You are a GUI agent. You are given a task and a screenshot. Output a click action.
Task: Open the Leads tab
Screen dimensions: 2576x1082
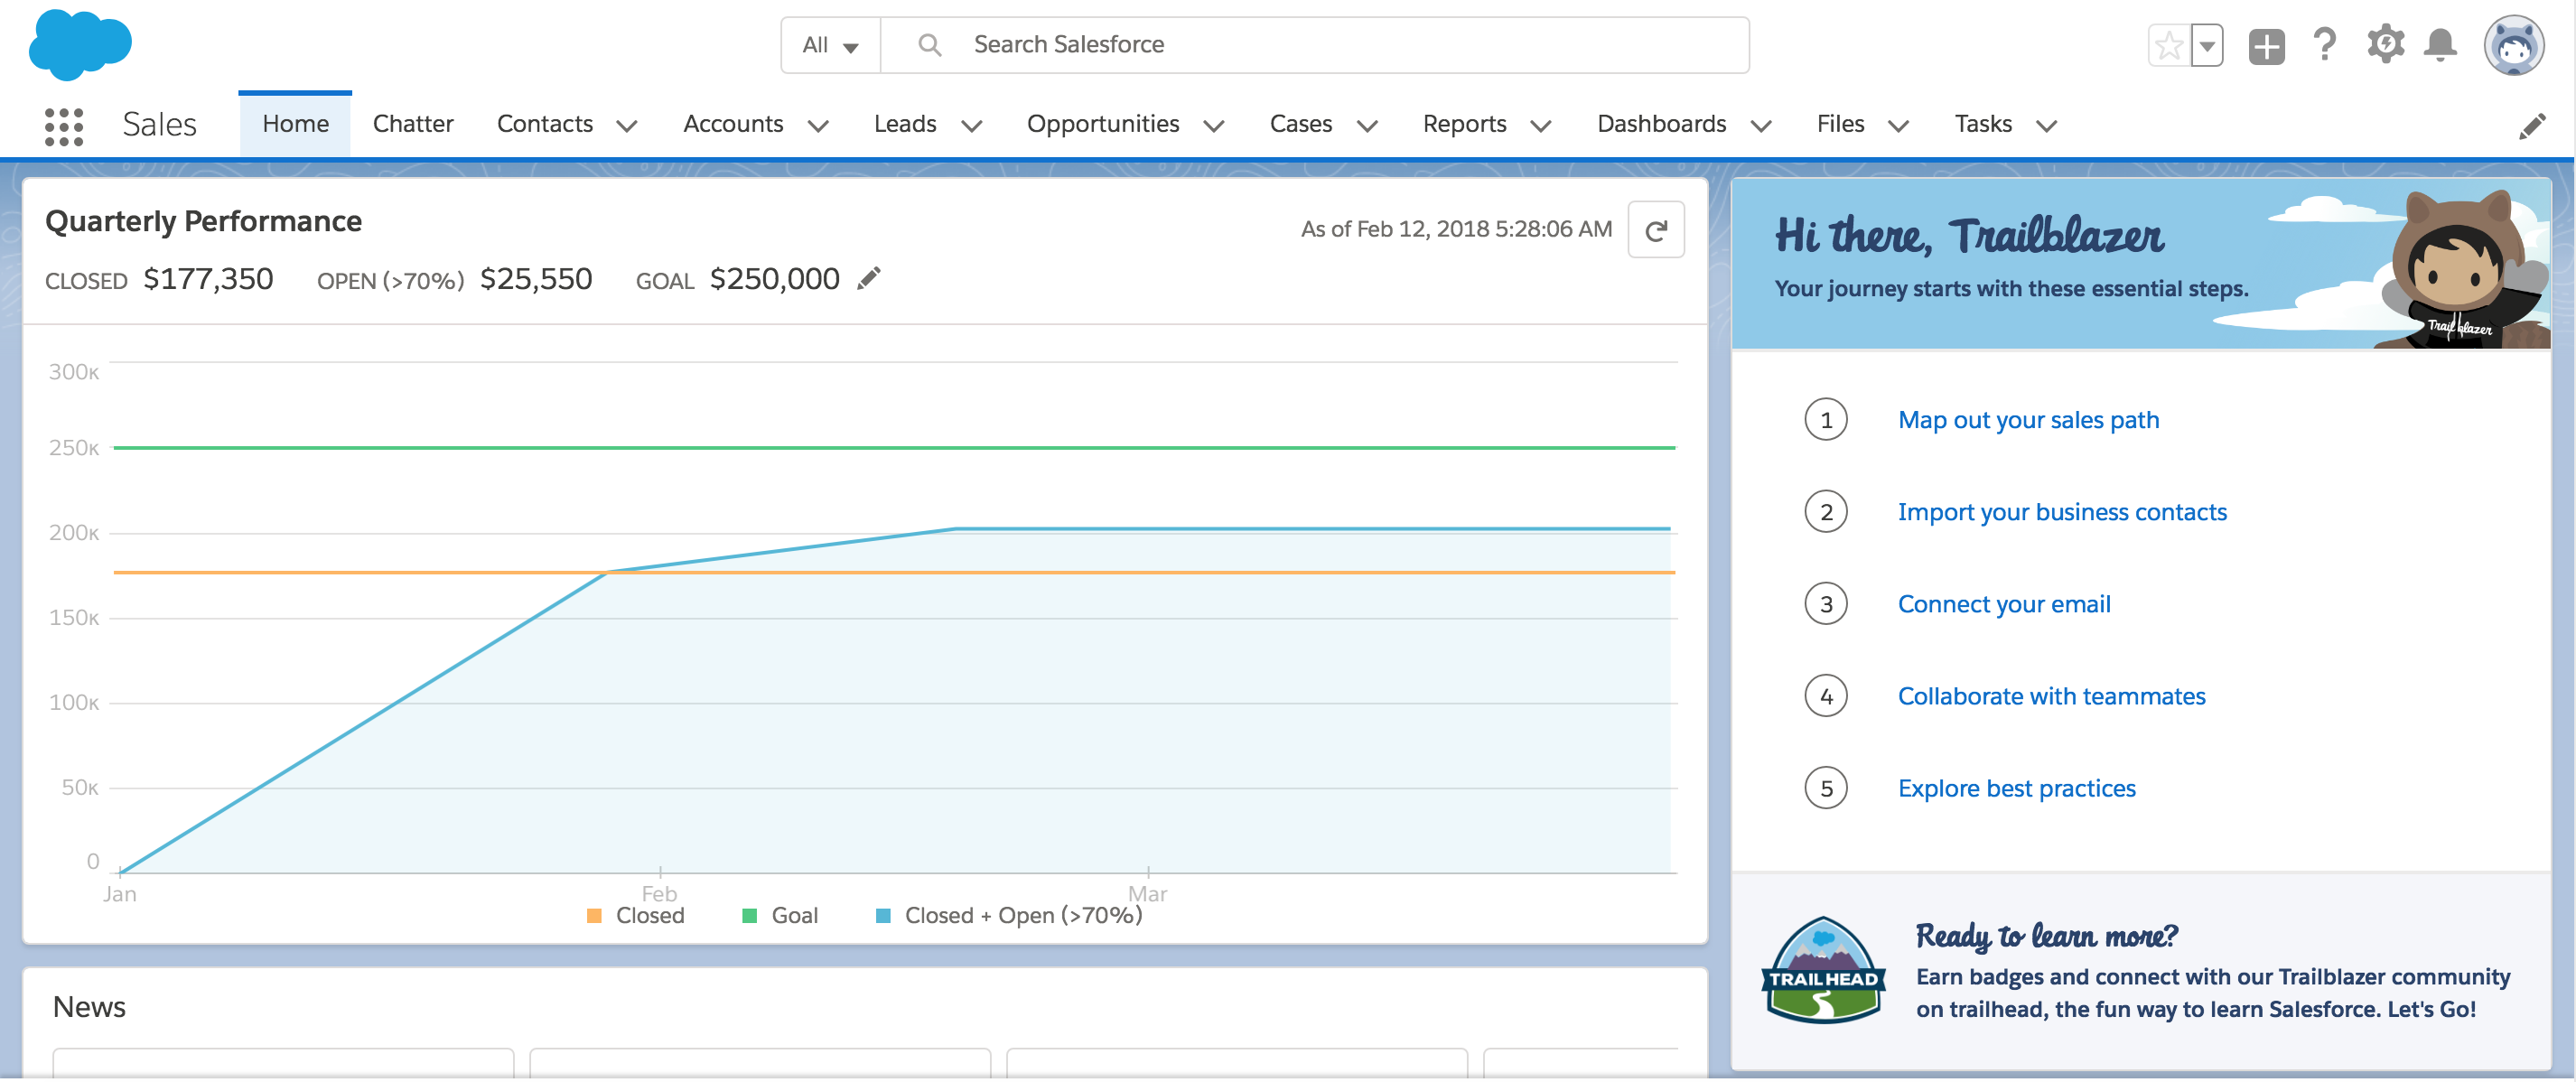[905, 124]
